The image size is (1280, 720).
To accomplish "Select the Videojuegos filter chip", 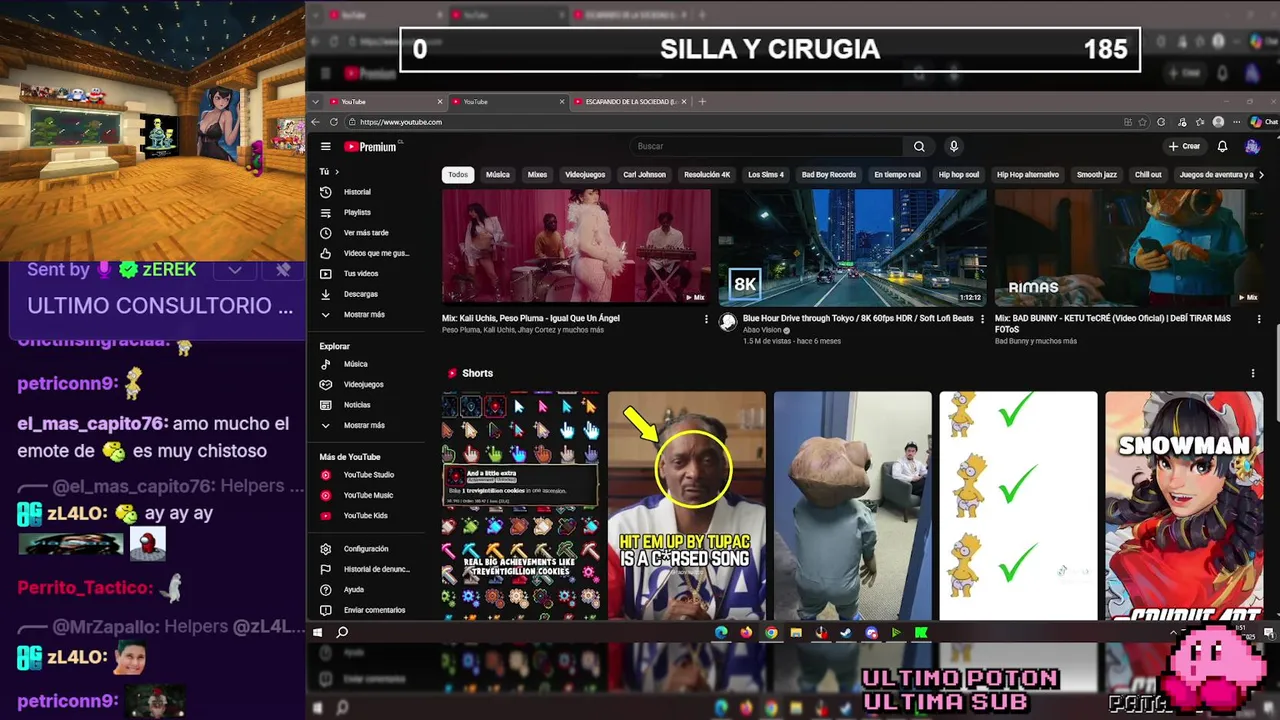I will (585, 175).
